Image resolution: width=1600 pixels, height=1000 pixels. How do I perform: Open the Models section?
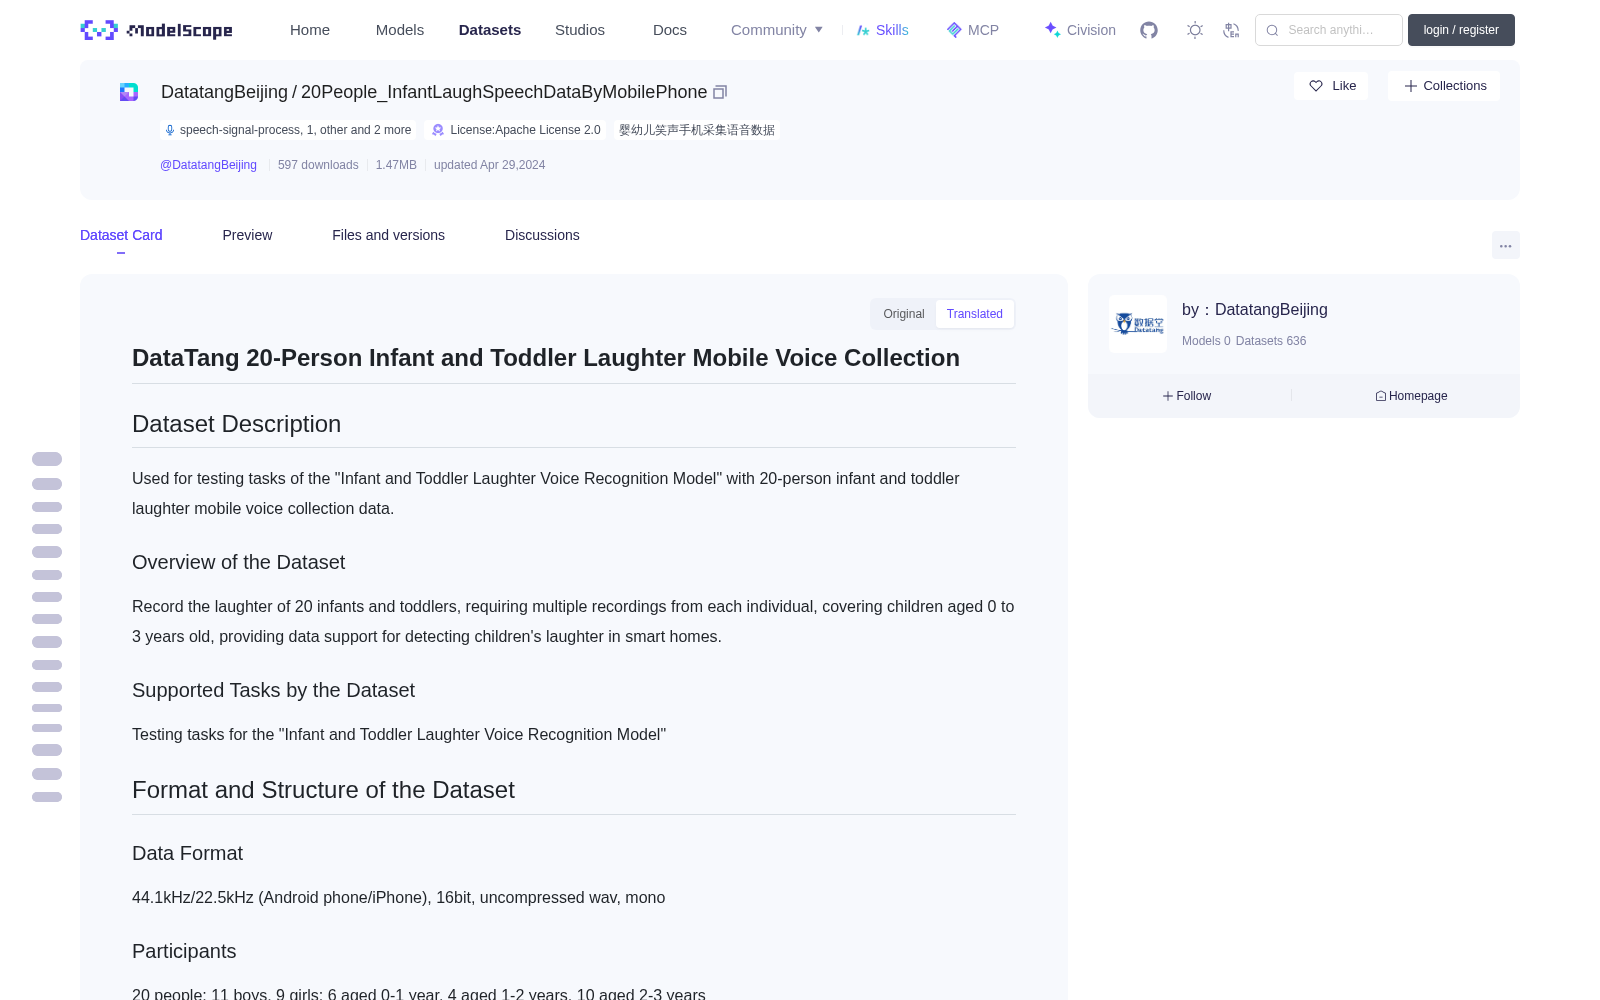point(400,30)
